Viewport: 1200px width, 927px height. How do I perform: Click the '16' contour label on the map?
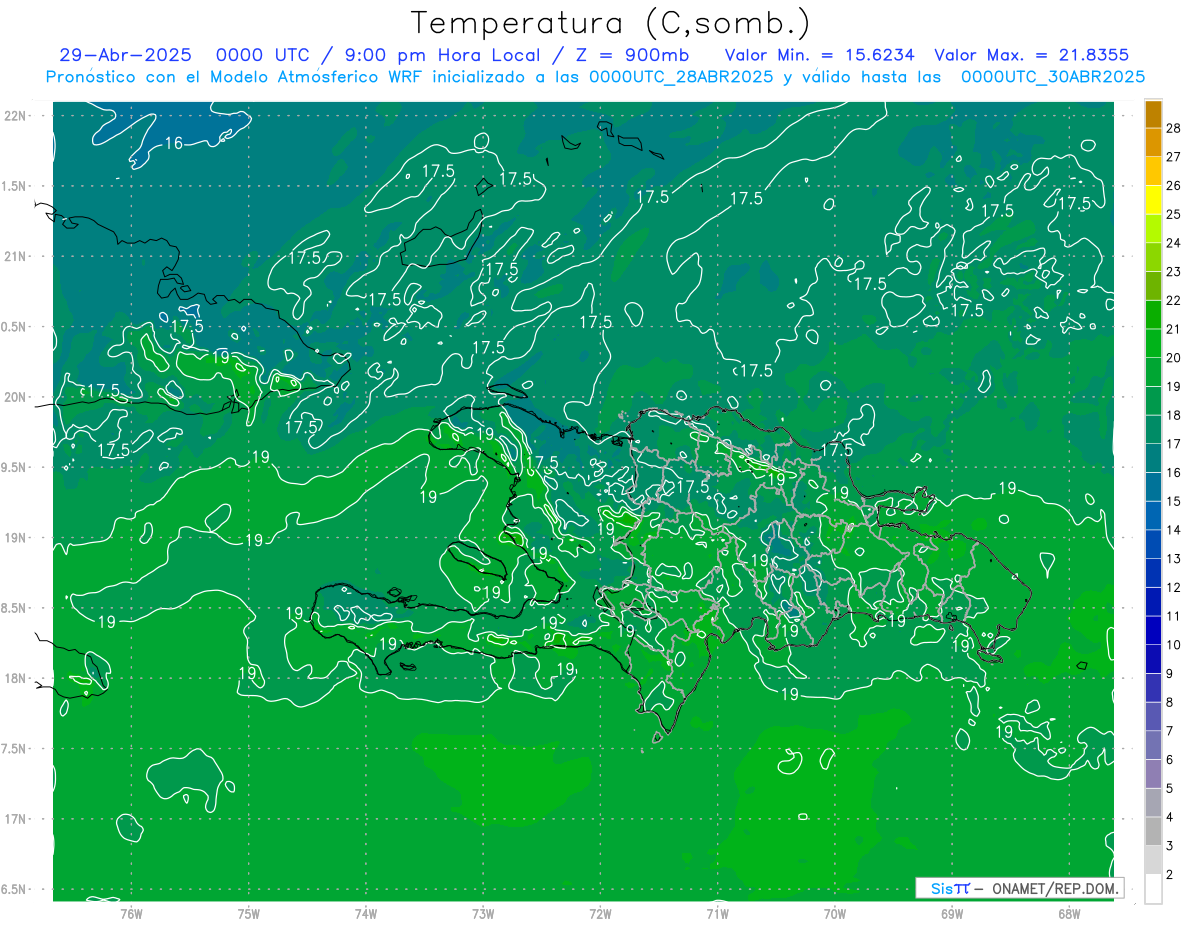173,144
